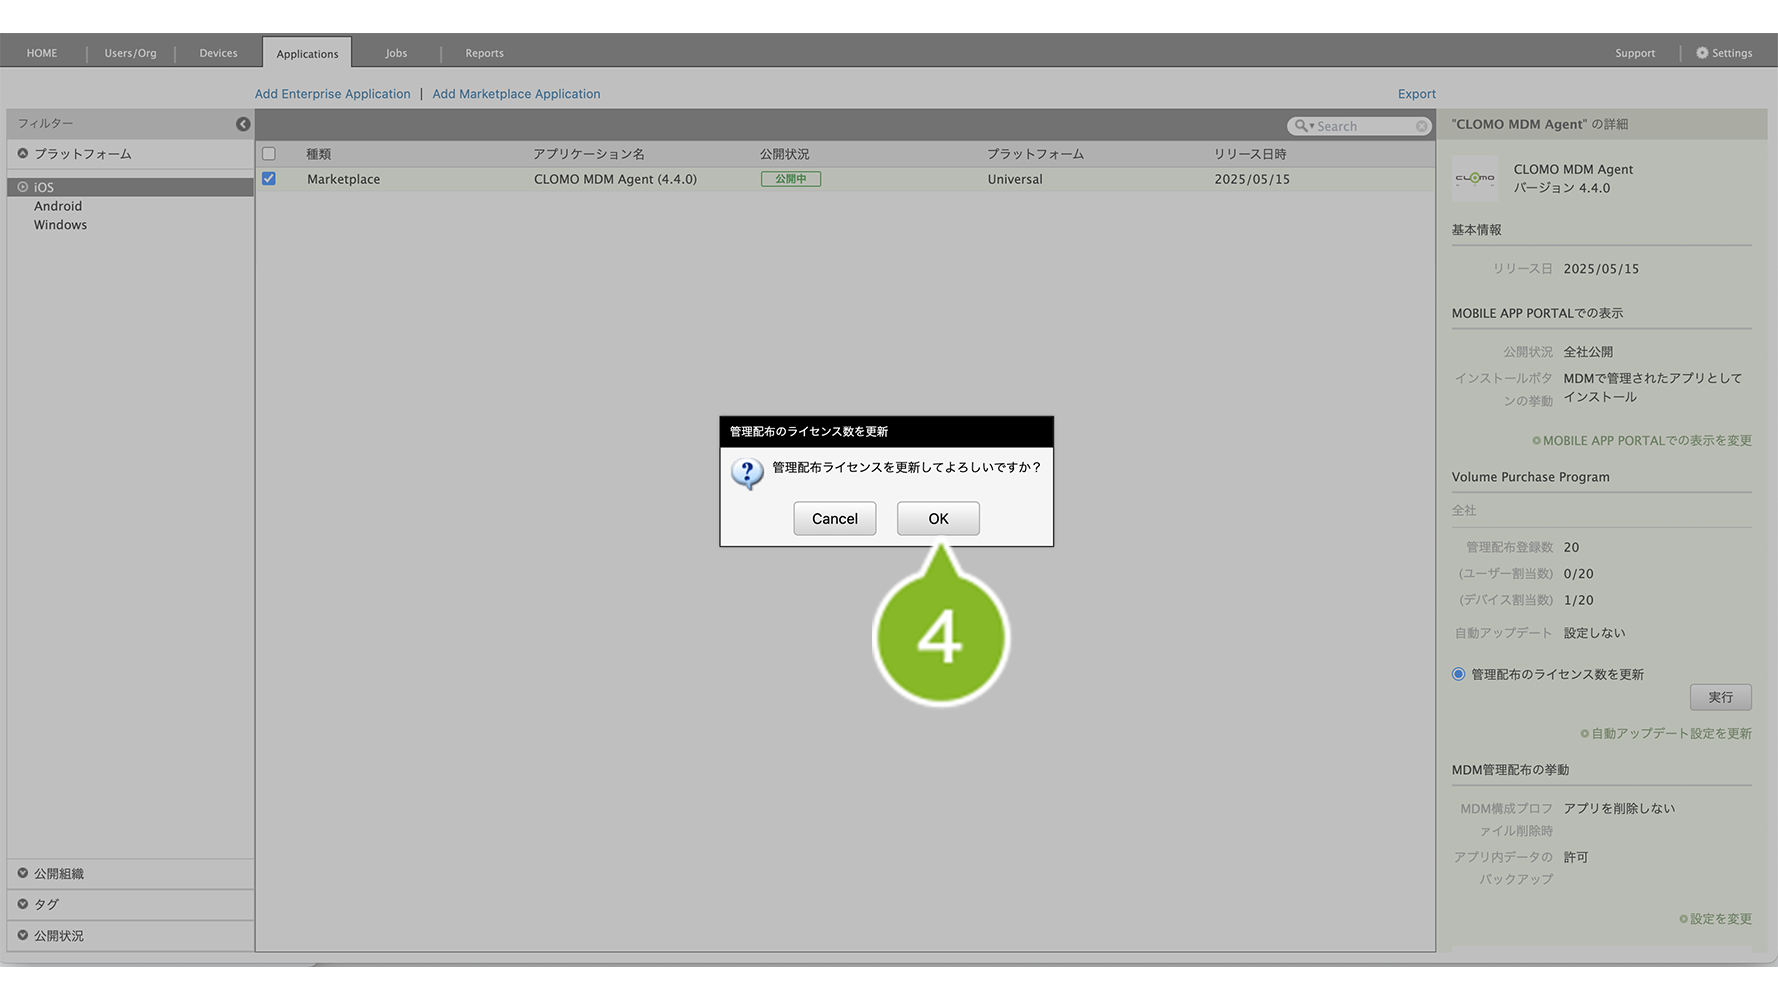
Task: Click inside the Search input field
Action: click(1363, 126)
